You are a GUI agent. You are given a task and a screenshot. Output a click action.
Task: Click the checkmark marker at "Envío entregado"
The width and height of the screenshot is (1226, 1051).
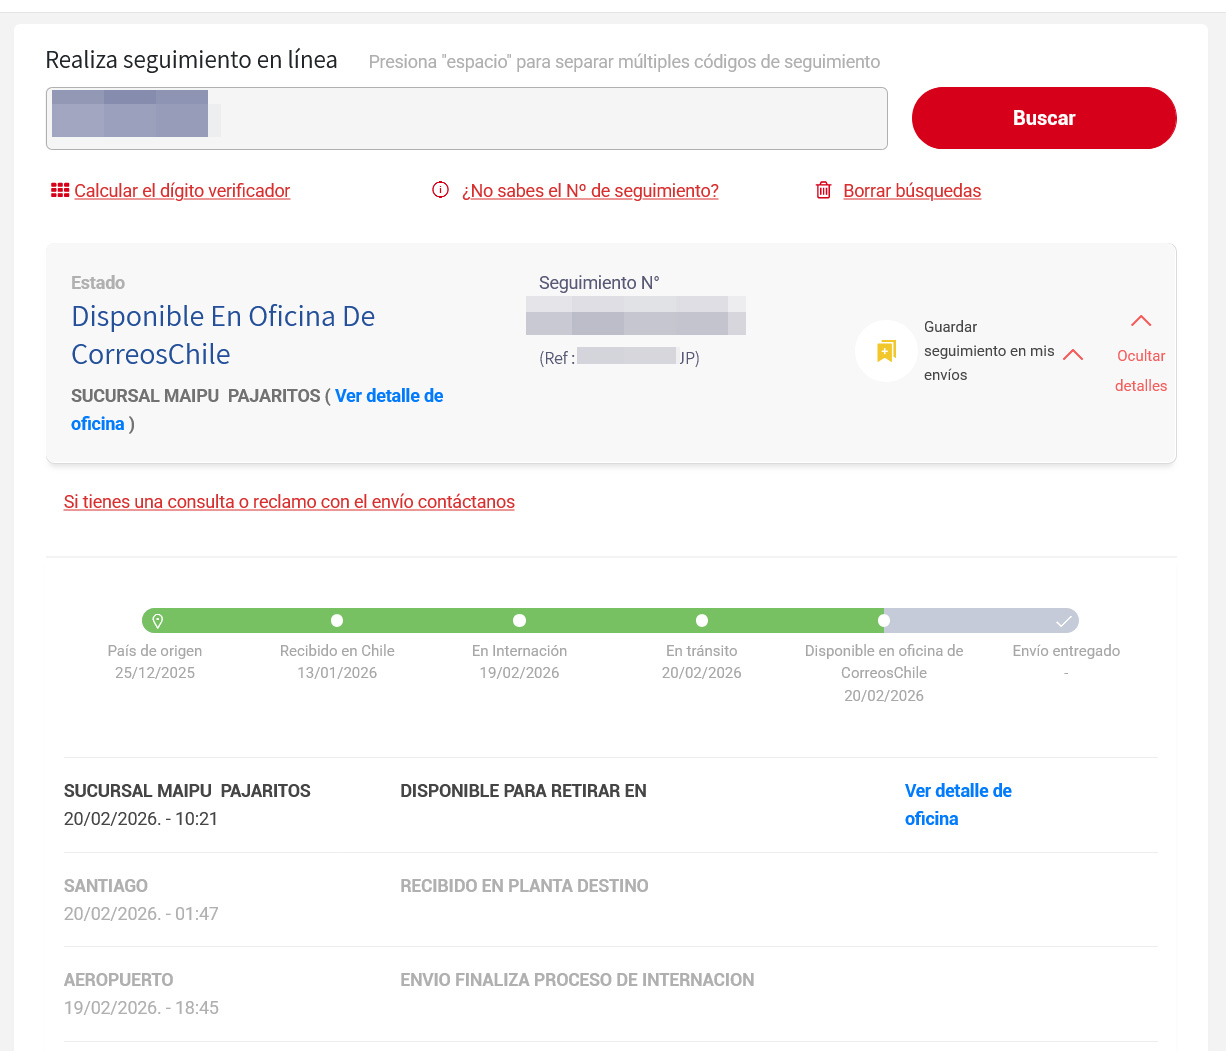[x=1064, y=620]
